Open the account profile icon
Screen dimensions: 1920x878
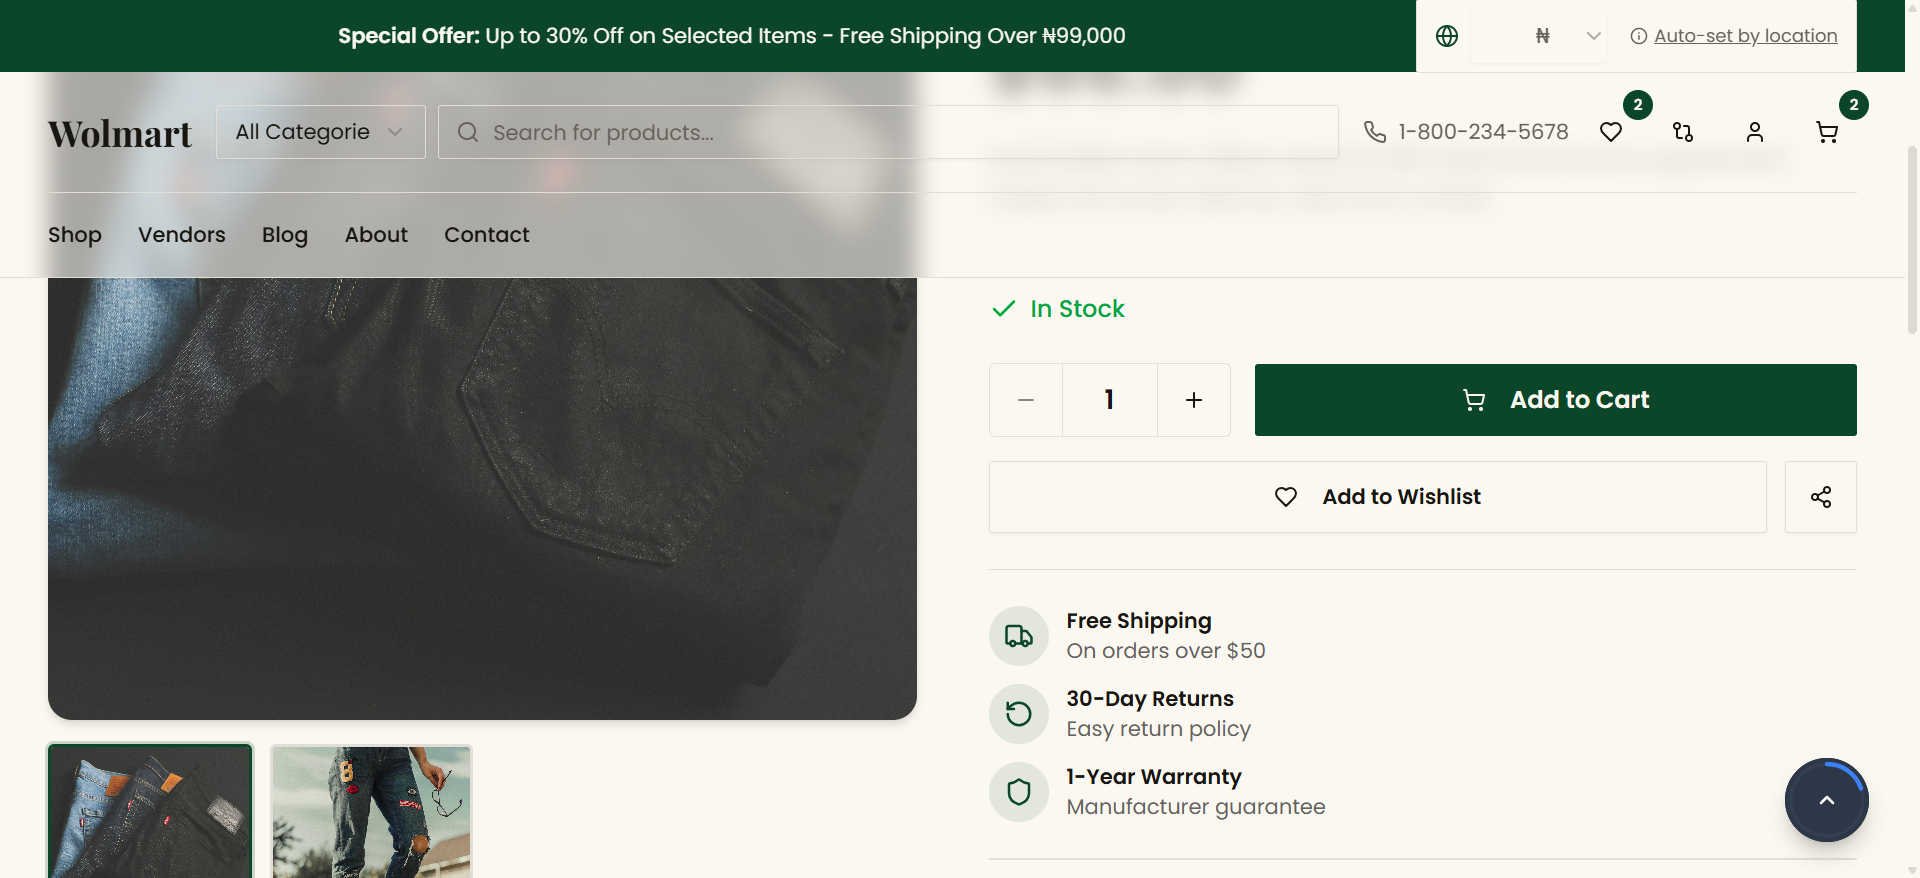pyautogui.click(x=1755, y=131)
